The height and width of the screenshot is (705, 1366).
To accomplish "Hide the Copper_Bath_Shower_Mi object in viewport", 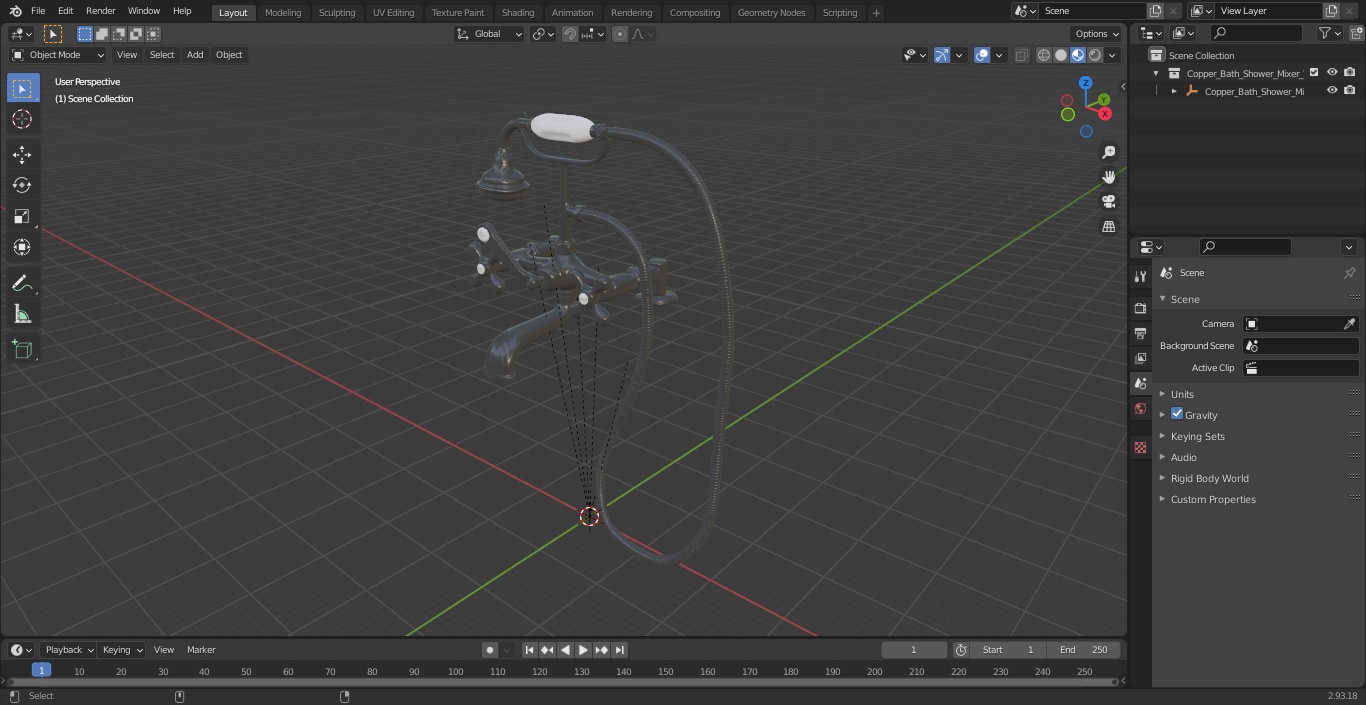I will pyautogui.click(x=1332, y=91).
